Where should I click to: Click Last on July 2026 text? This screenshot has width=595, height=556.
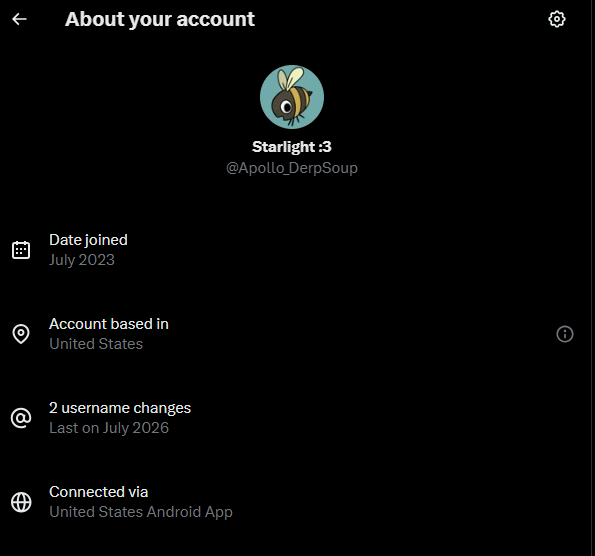(109, 428)
